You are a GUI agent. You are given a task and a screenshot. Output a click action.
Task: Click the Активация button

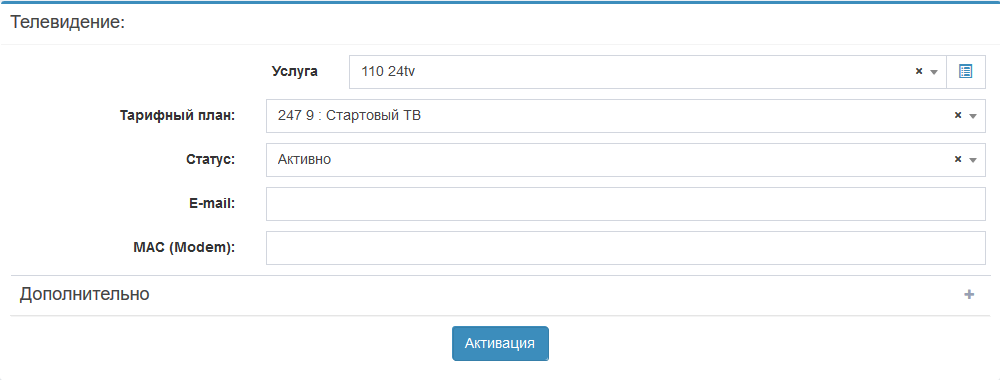pos(501,344)
